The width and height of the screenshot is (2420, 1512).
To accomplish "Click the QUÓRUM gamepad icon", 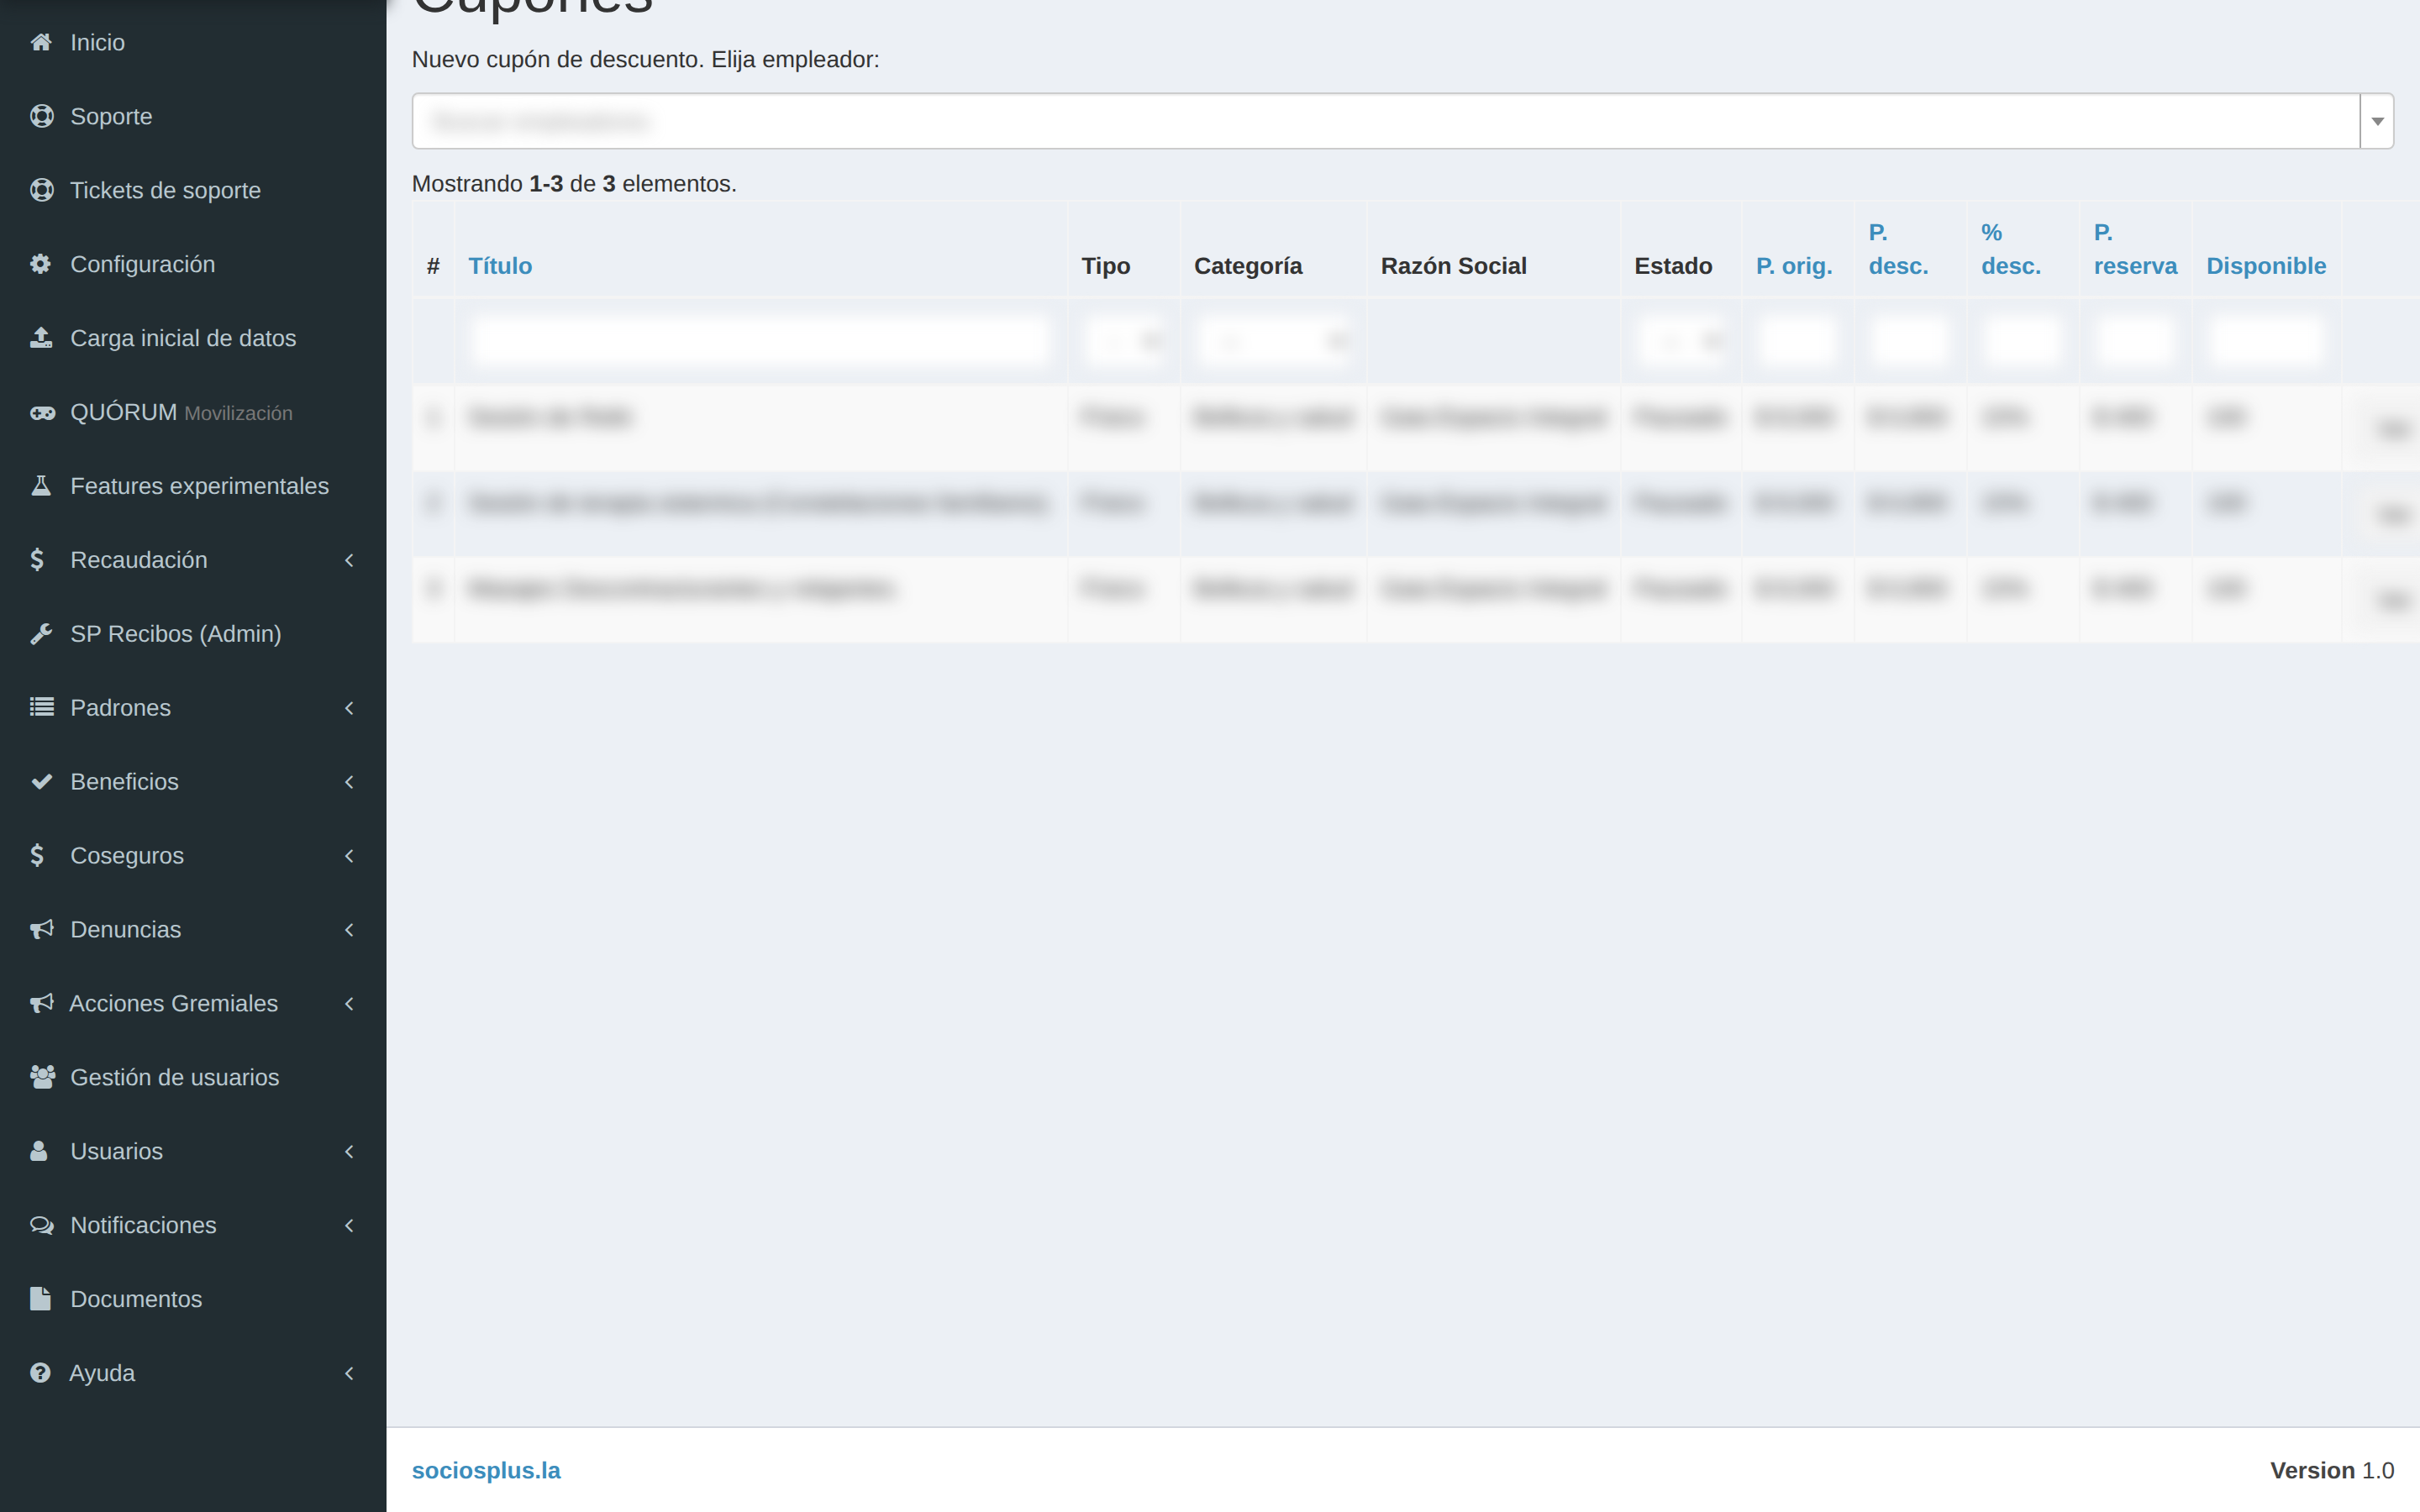I will click(42, 412).
